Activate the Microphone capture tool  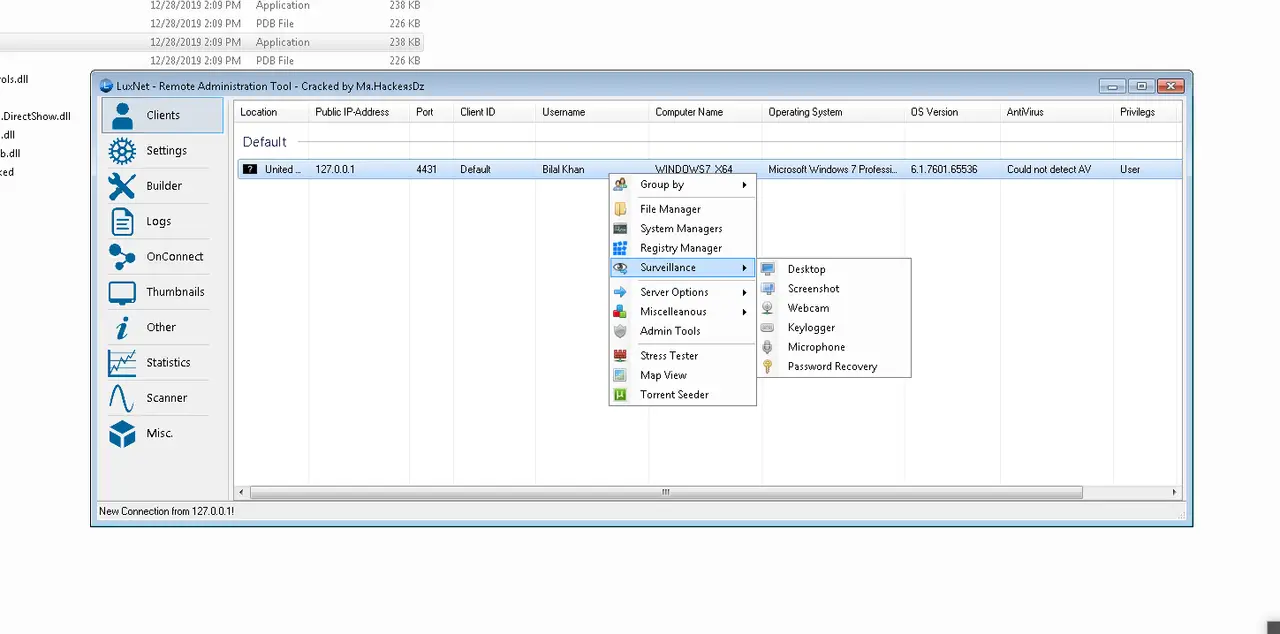(x=816, y=347)
